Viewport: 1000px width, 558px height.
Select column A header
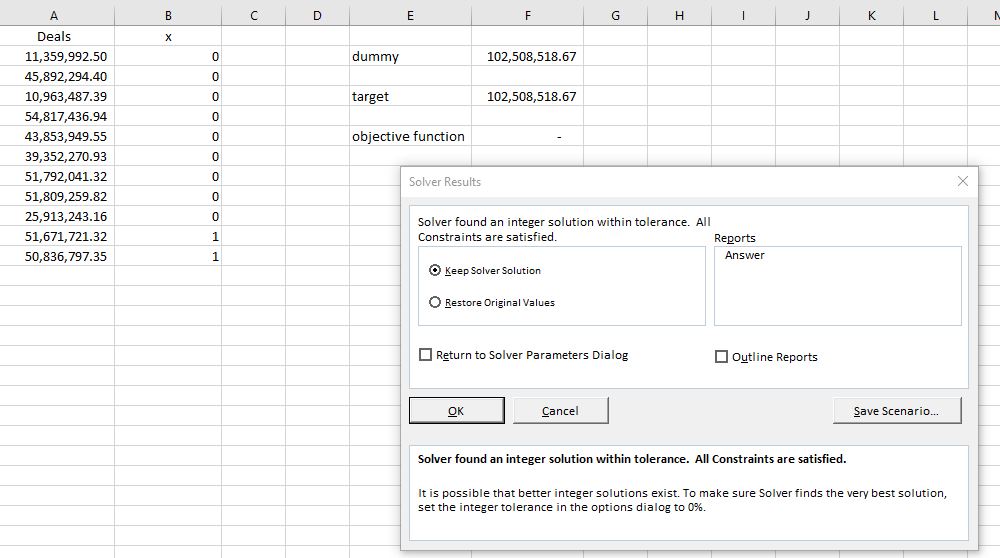coord(54,16)
